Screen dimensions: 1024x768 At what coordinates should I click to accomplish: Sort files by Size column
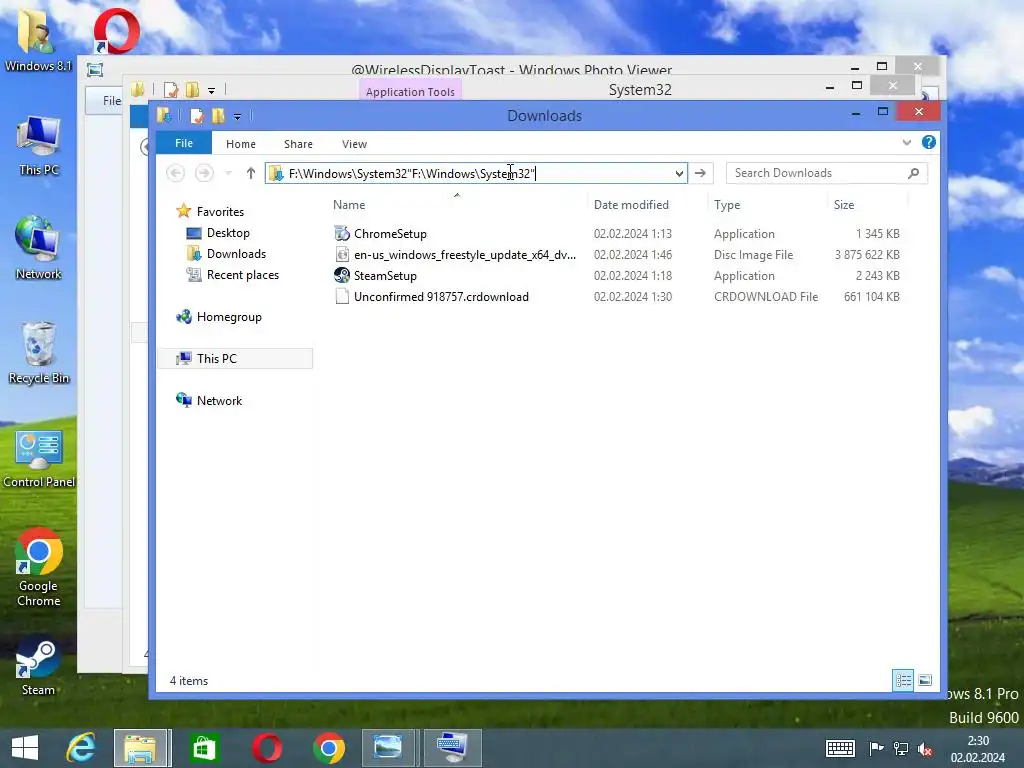pos(844,204)
